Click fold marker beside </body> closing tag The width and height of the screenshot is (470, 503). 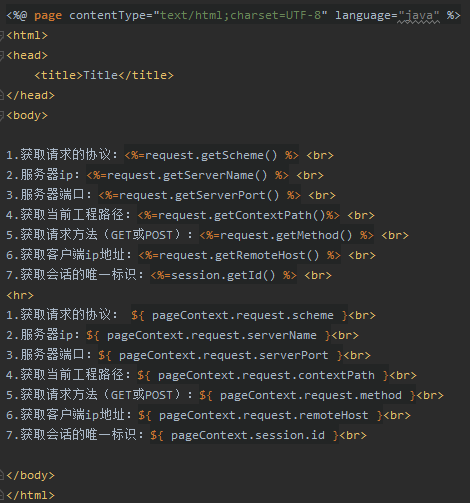[x=2, y=475]
